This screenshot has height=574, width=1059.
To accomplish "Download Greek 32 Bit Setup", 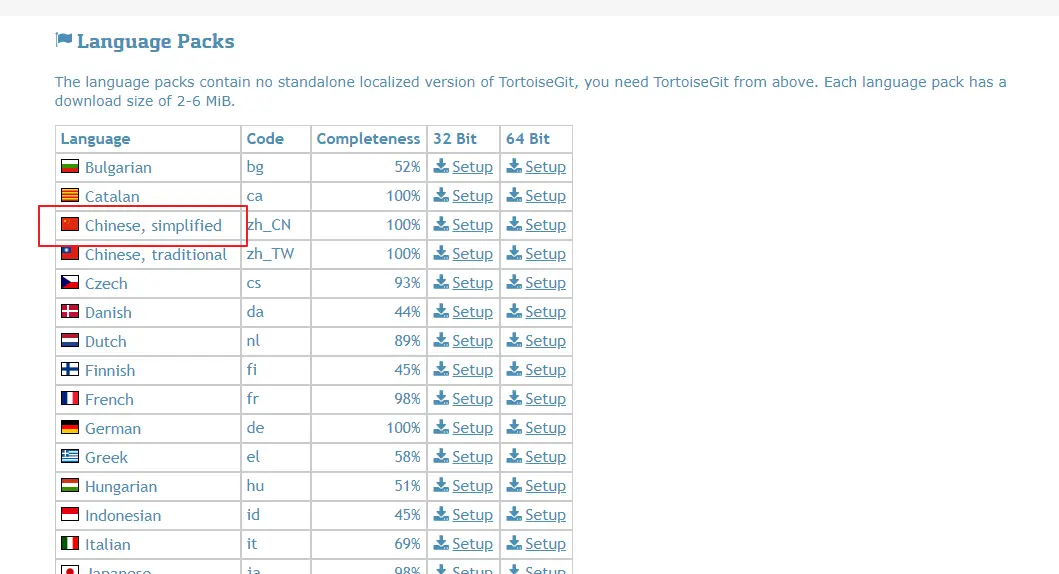I will click(x=463, y=457).
